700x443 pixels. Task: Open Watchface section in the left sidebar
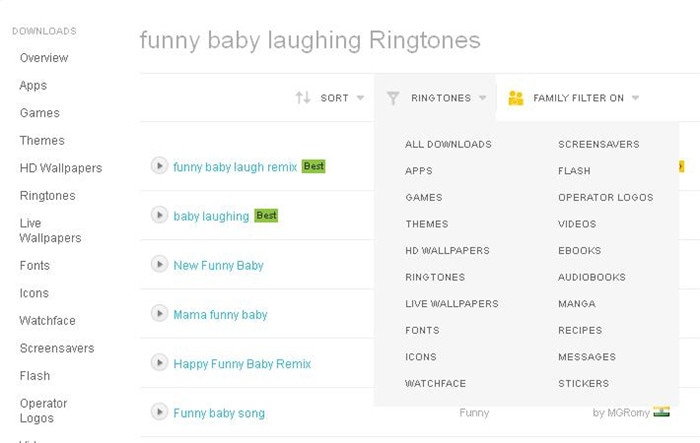[47, 321]
